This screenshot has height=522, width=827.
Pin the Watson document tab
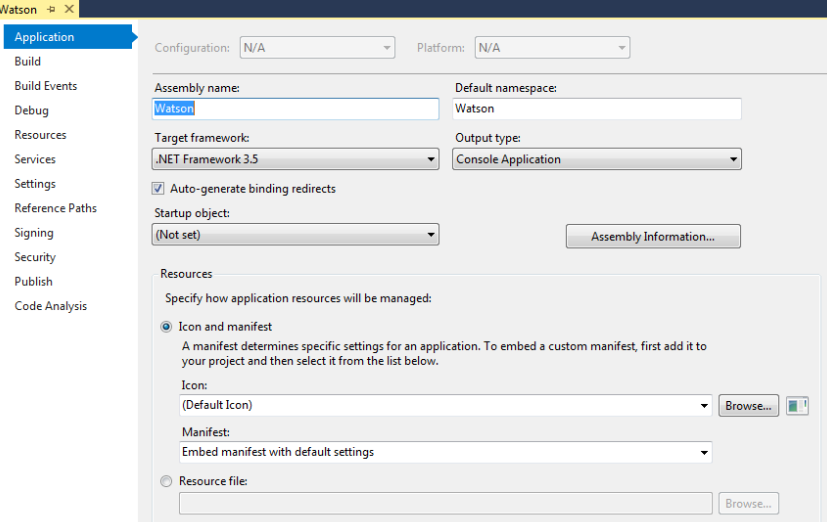(x=51, y=9)
